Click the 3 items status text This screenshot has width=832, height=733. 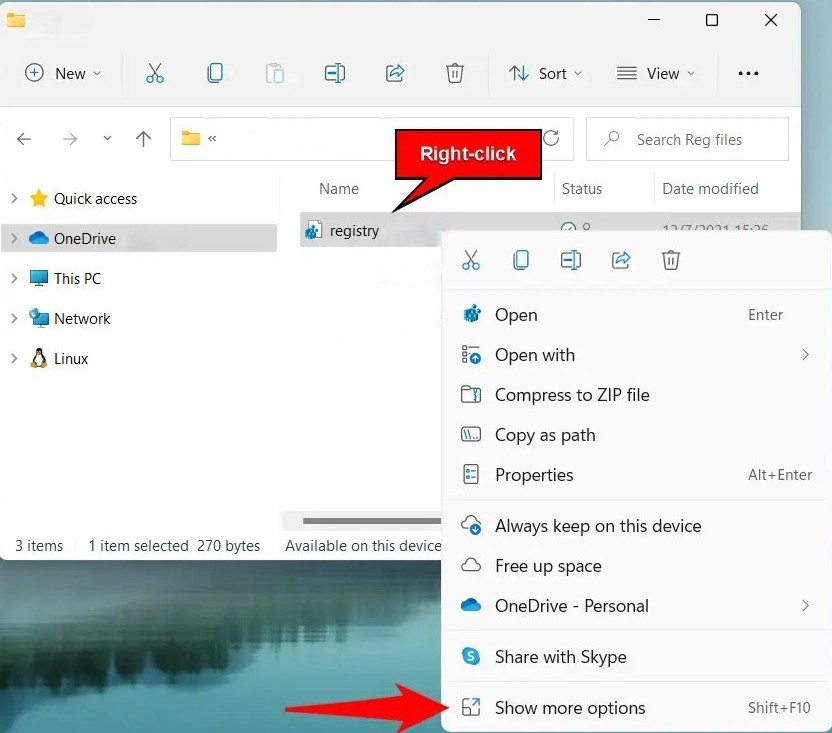pos(39,546)
